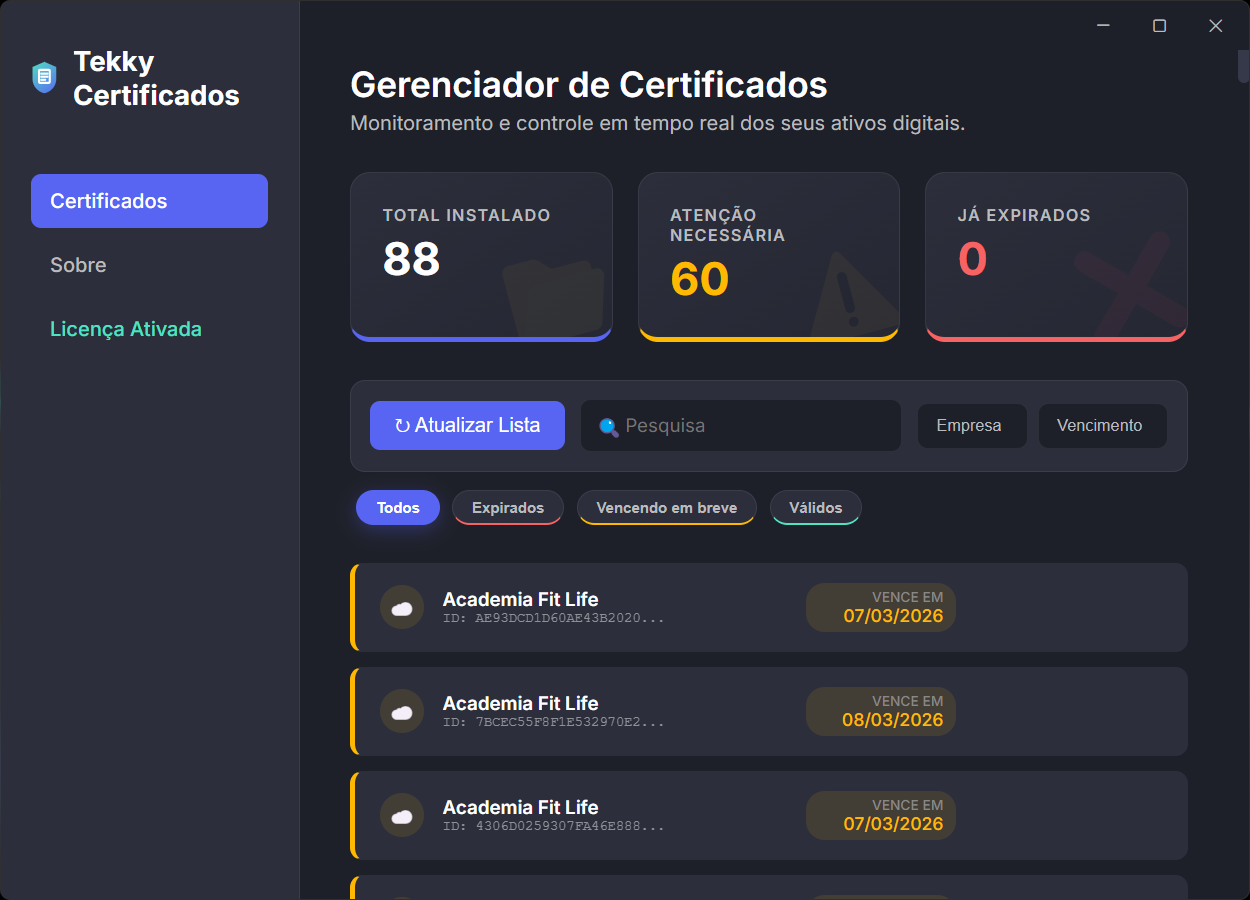Open the Já Expirados 0 card
The width and height of the screenshot is (1250, 900).
point(1056,257)
